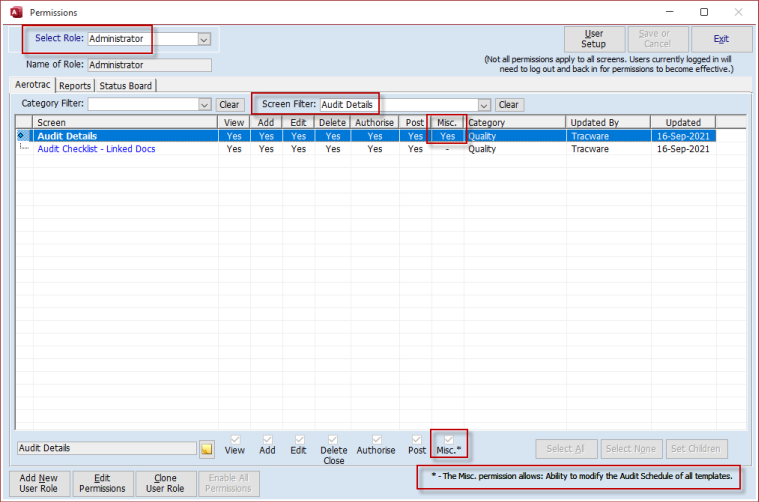Click the User Setup button
The image size is (759, 502).
click(593, 39)
